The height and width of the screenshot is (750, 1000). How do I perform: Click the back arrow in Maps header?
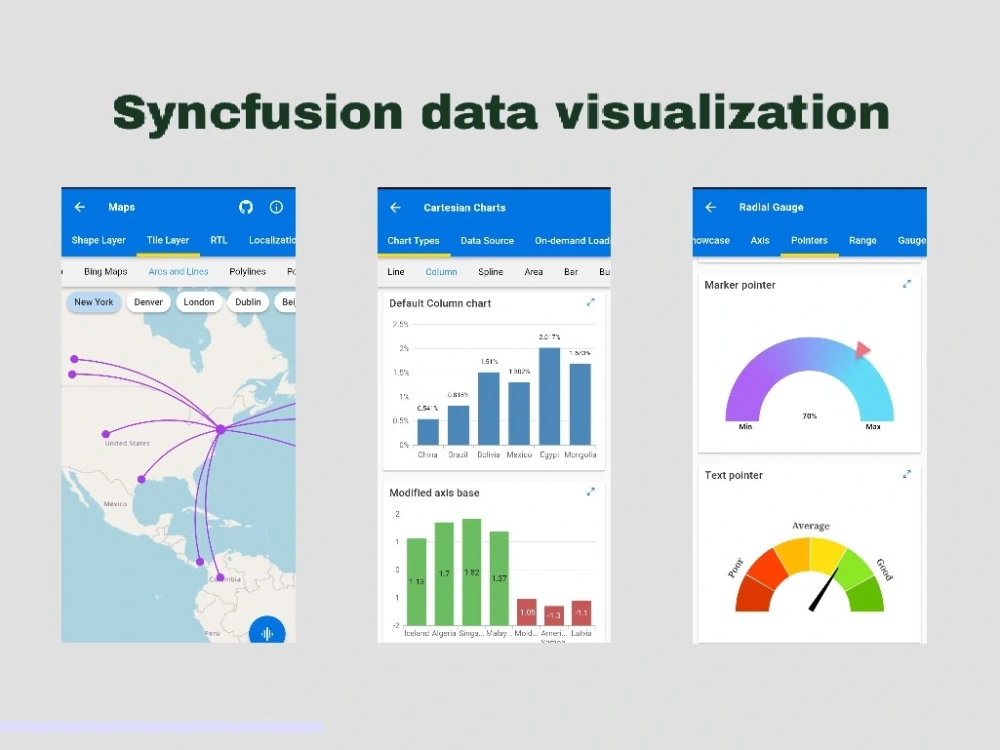click(x=80, y=207)
